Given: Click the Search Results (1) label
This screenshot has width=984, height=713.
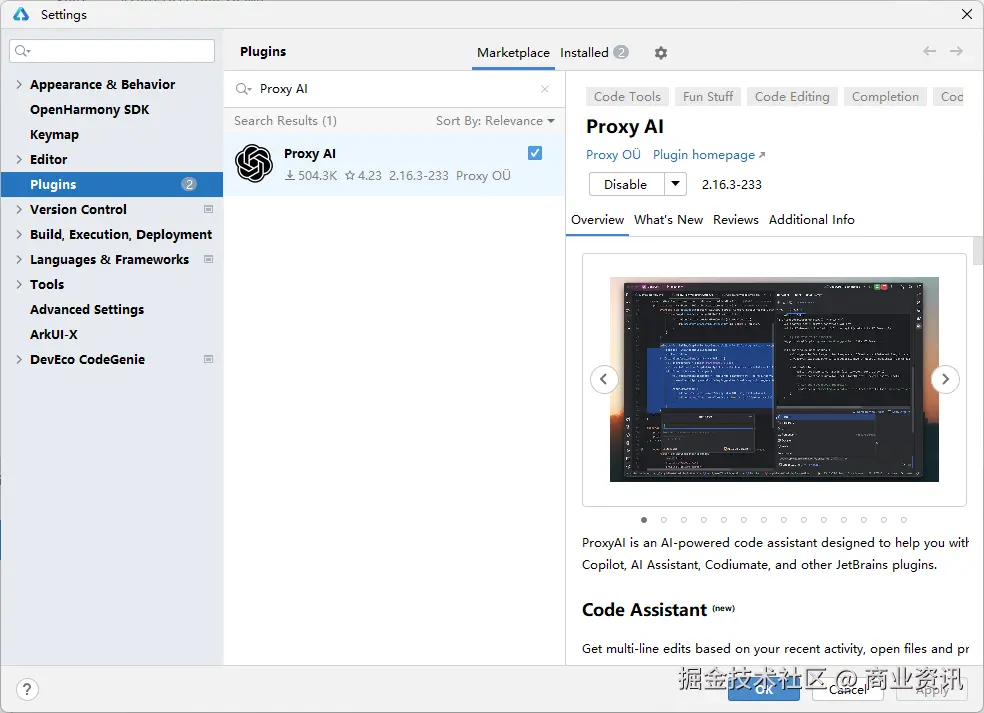Looking at the screenshot, I should pyautogui.click(x=286, y=121).
